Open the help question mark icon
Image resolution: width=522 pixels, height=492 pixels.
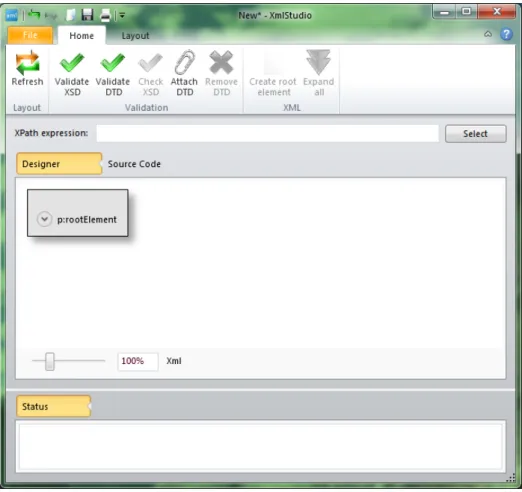click(506, 34)
